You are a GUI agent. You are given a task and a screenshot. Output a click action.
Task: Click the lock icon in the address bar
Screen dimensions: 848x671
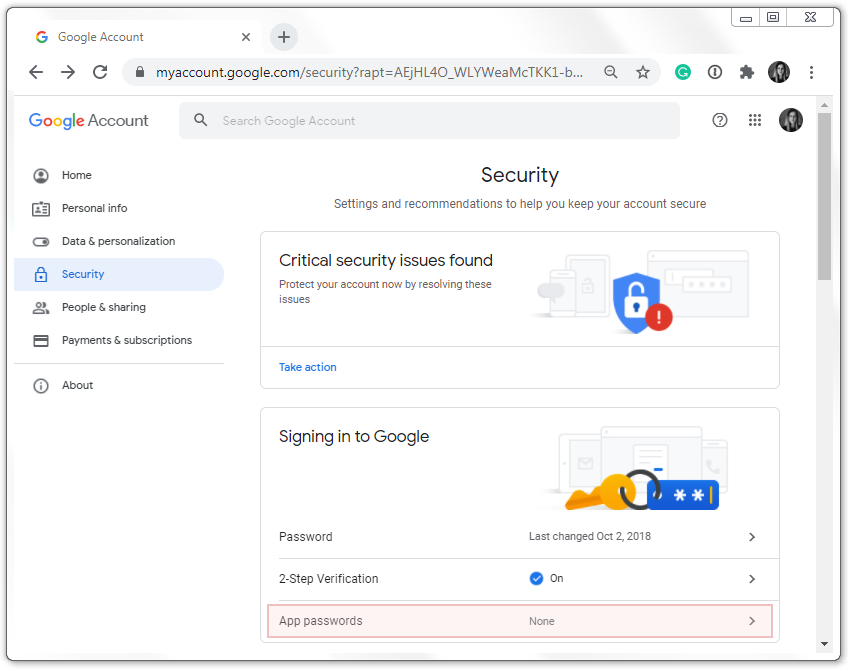pyautogui.click(x=140, y=72)
